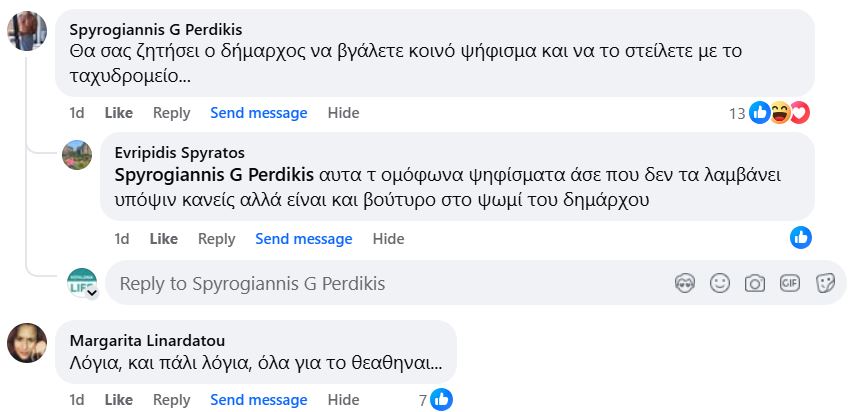This screenshot has height=412, width=853.
Task: Open the GIF picker in reply box
Action: click(x=790, y=284)
